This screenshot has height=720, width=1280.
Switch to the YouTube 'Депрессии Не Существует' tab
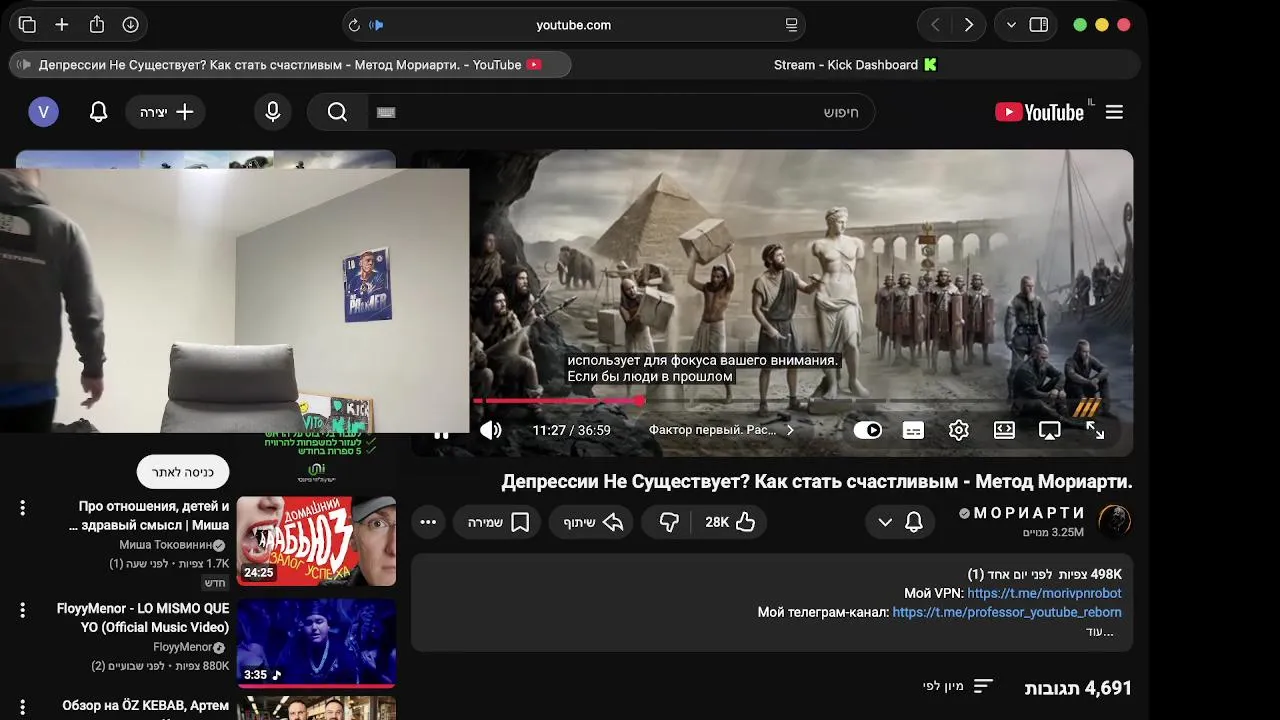(290, 65)
